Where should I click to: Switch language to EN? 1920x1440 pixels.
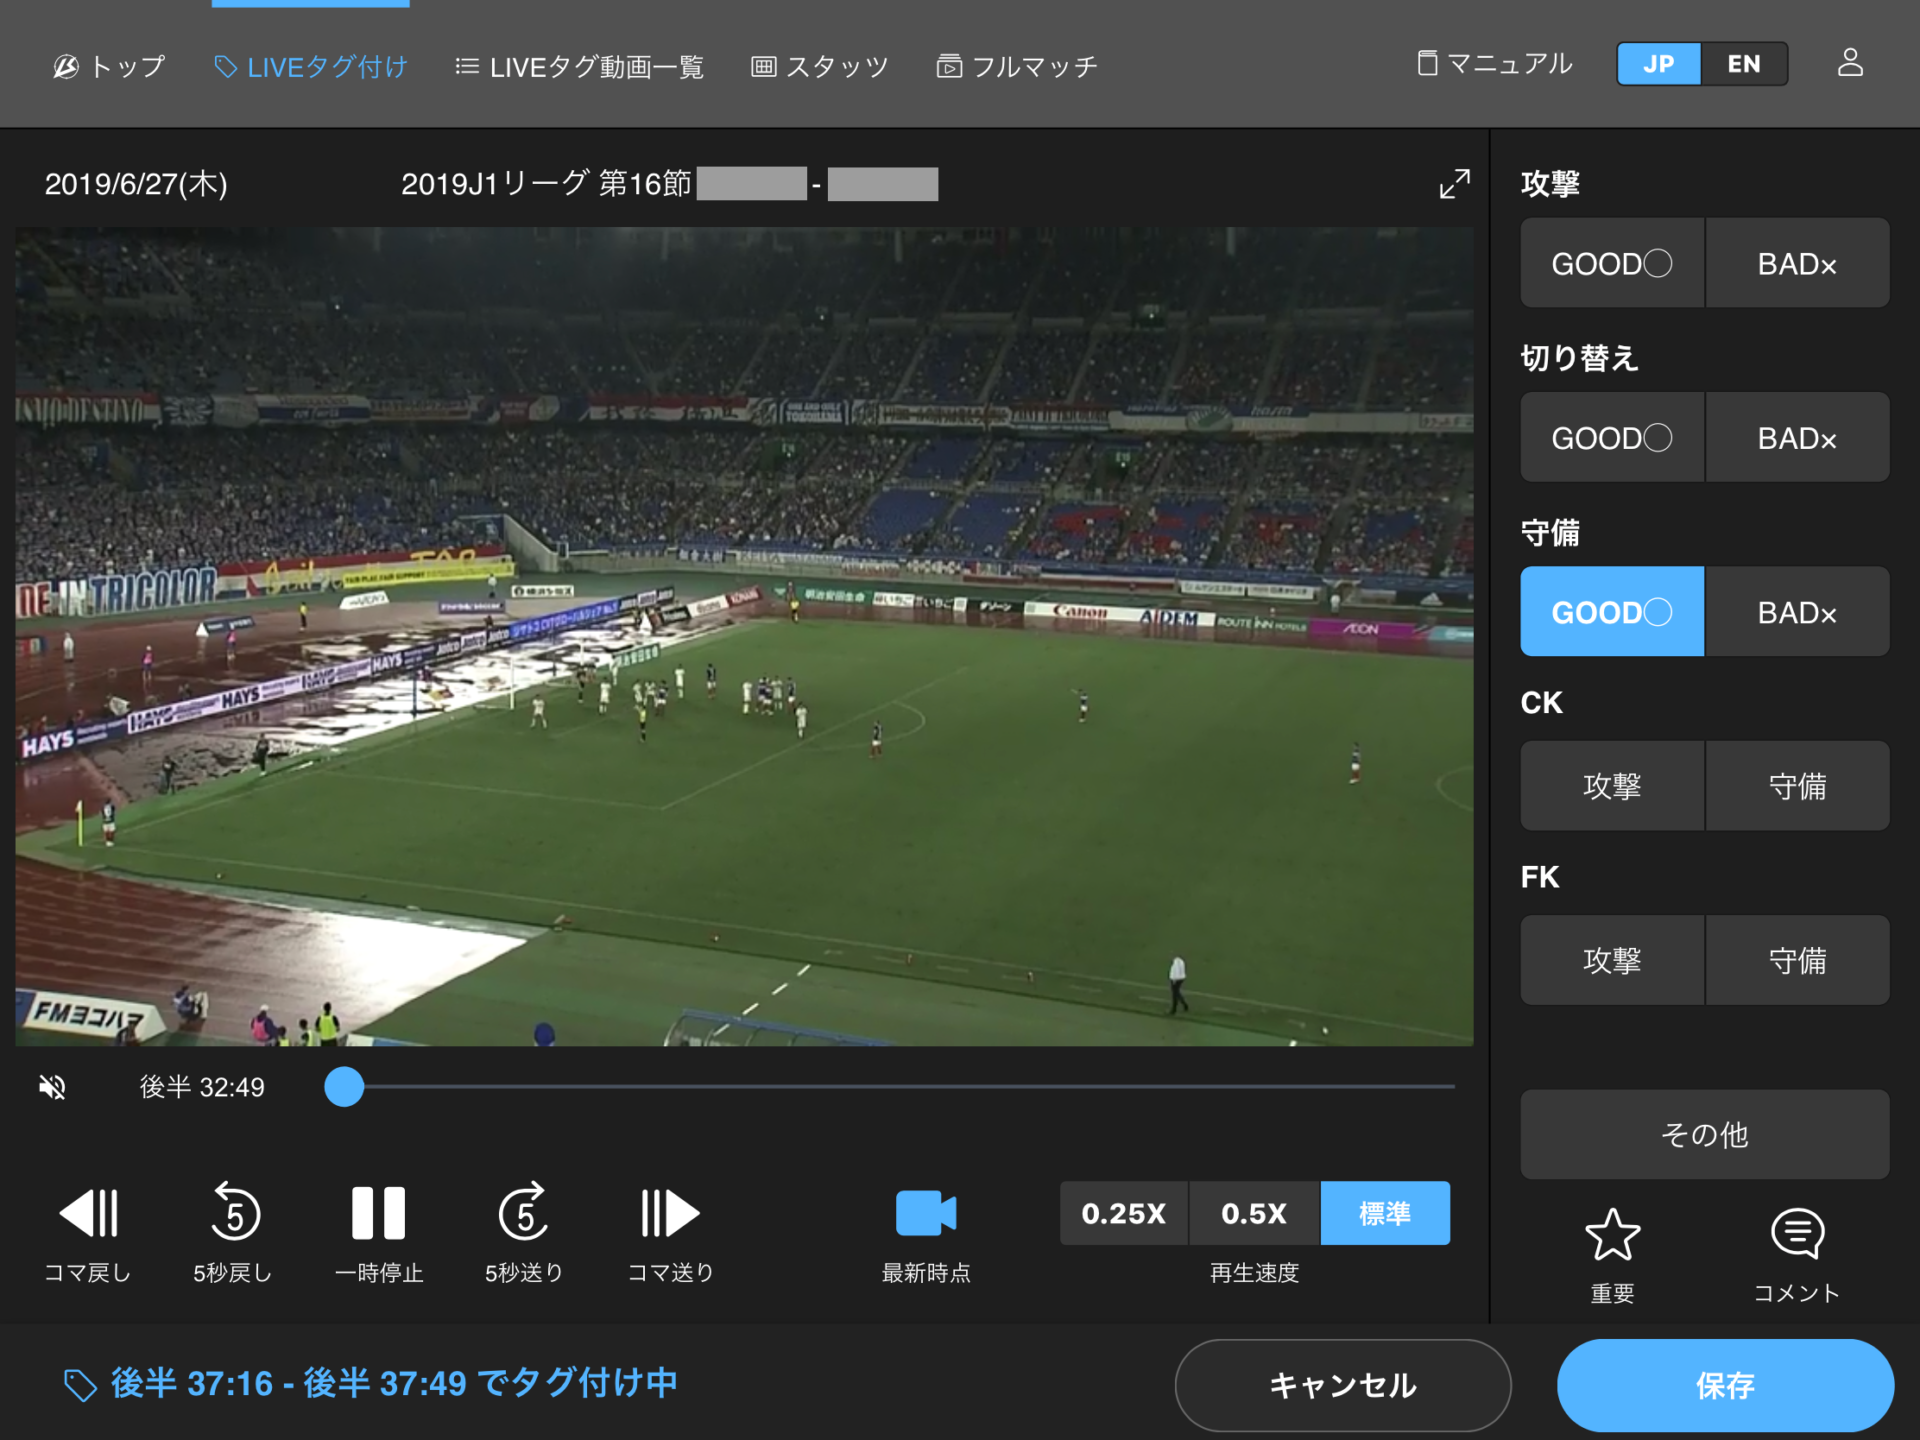click(x=1744, y=64)
